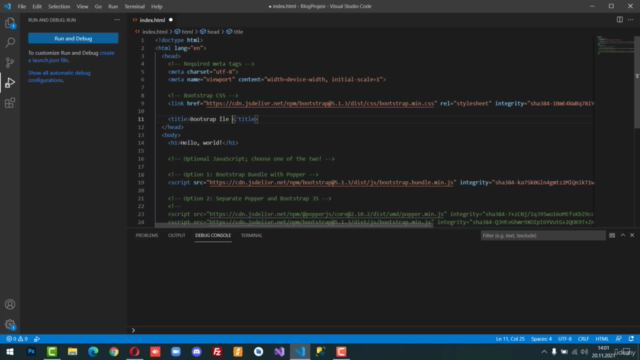This screenshot has width=640, height=360.
Task: Maximize the panel with the chevron up
Action: click(623, 235)
